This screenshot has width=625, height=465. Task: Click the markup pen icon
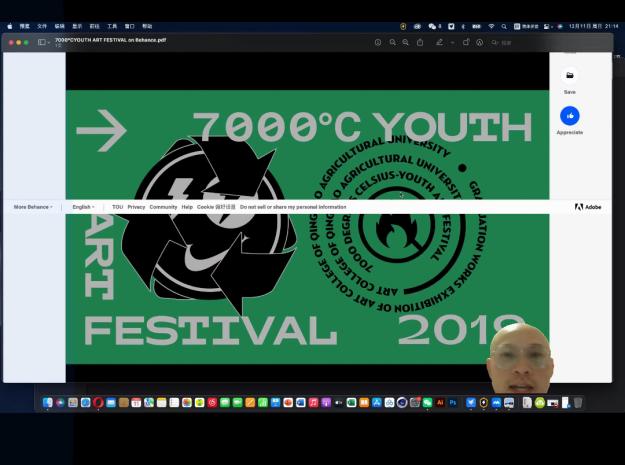(x=439, y=42)
